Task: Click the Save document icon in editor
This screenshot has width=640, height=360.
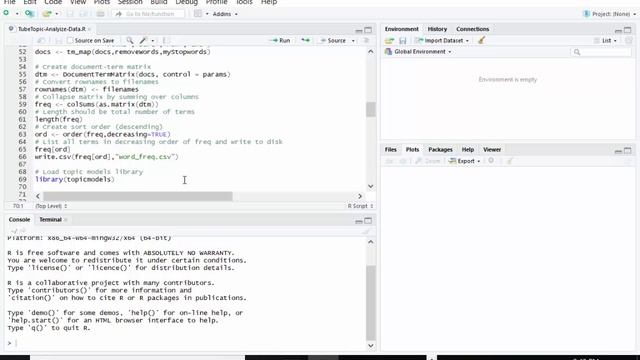Action: point(59,40)
